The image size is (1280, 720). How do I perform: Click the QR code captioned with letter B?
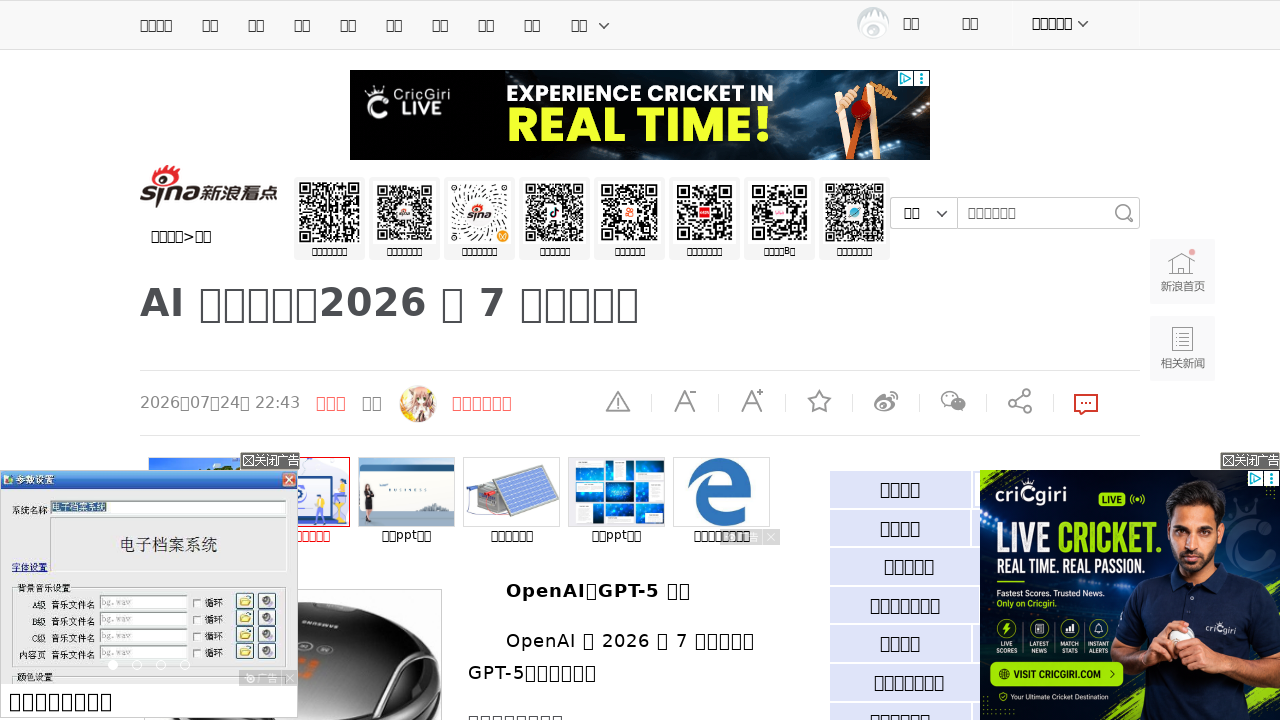780,212
